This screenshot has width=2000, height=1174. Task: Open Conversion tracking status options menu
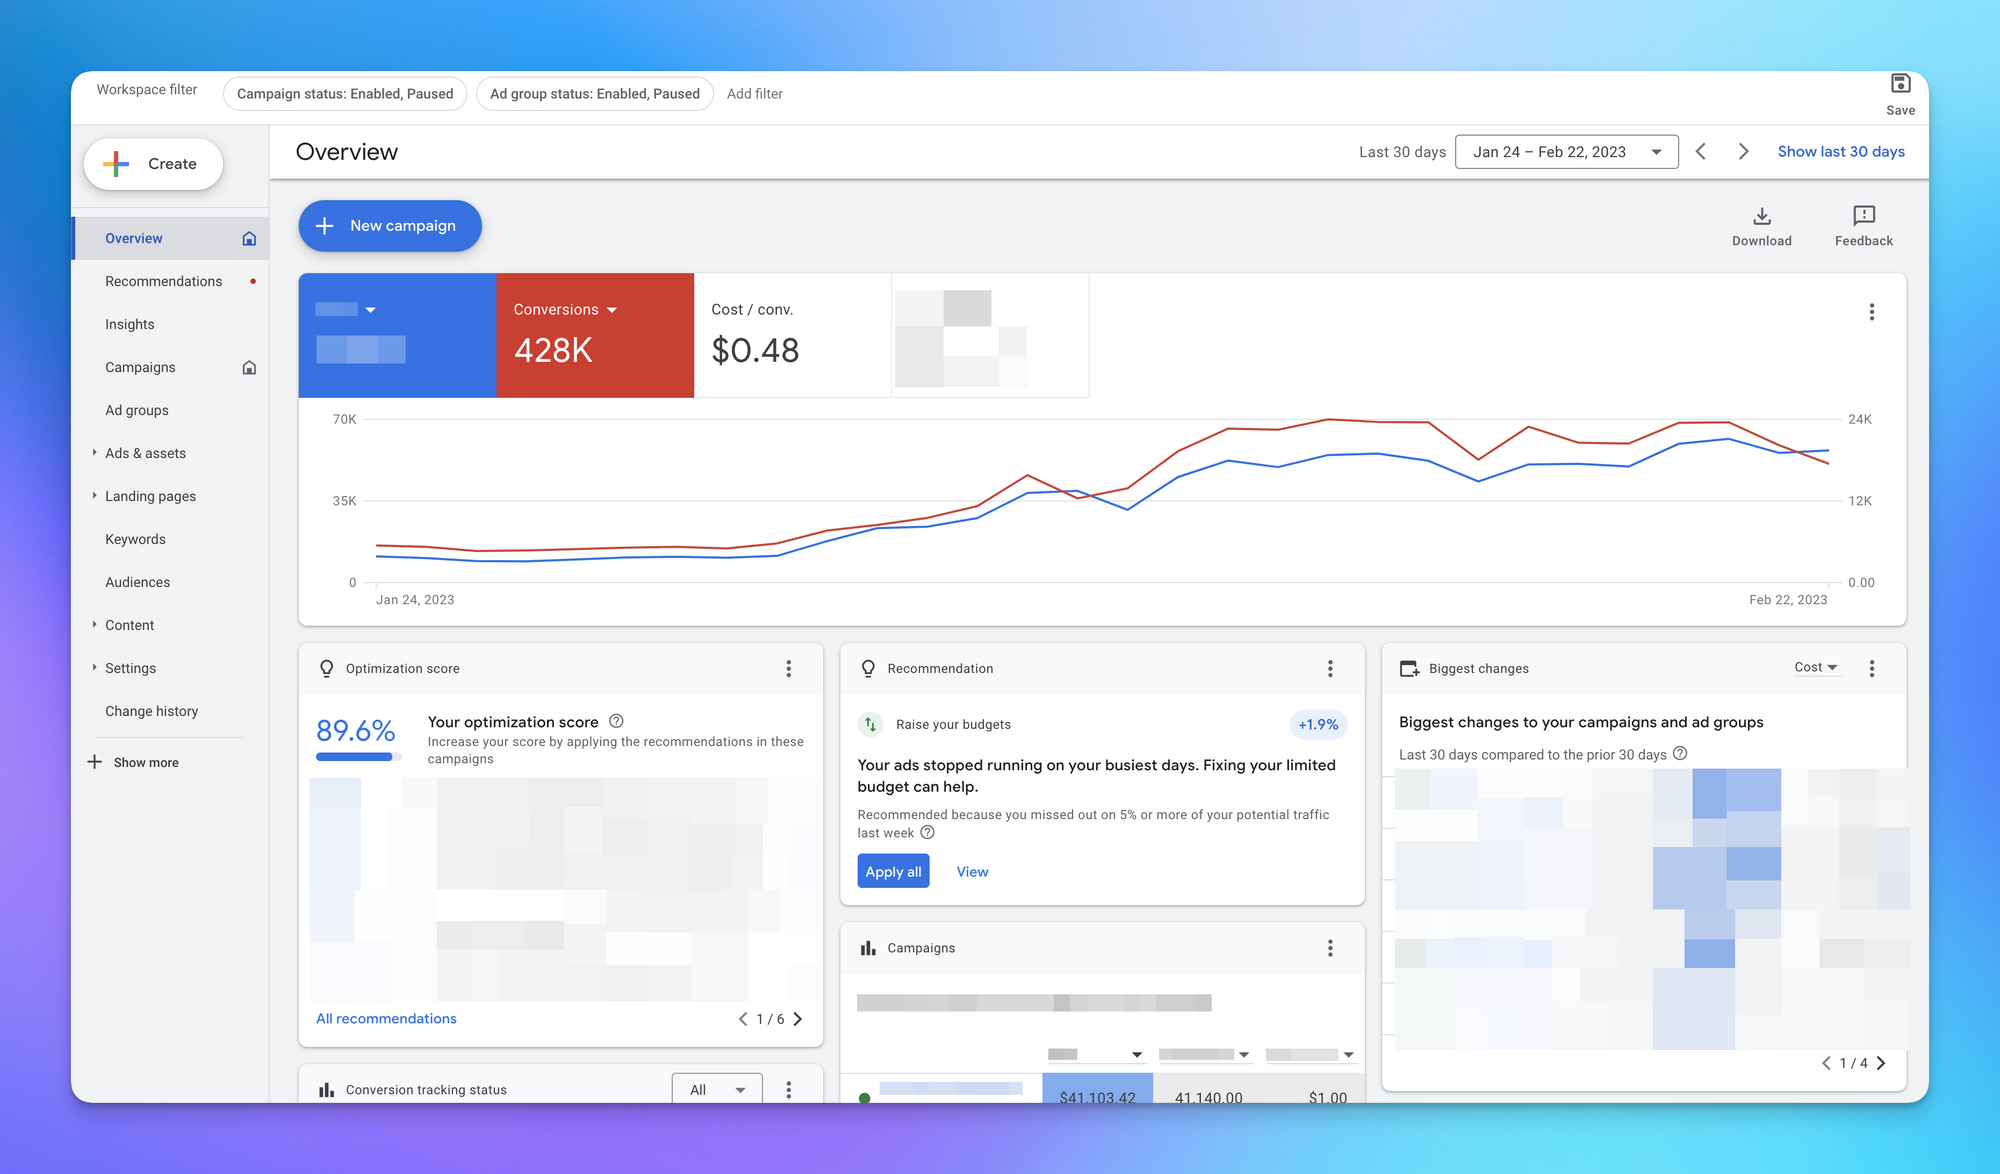click(789, 1090)
